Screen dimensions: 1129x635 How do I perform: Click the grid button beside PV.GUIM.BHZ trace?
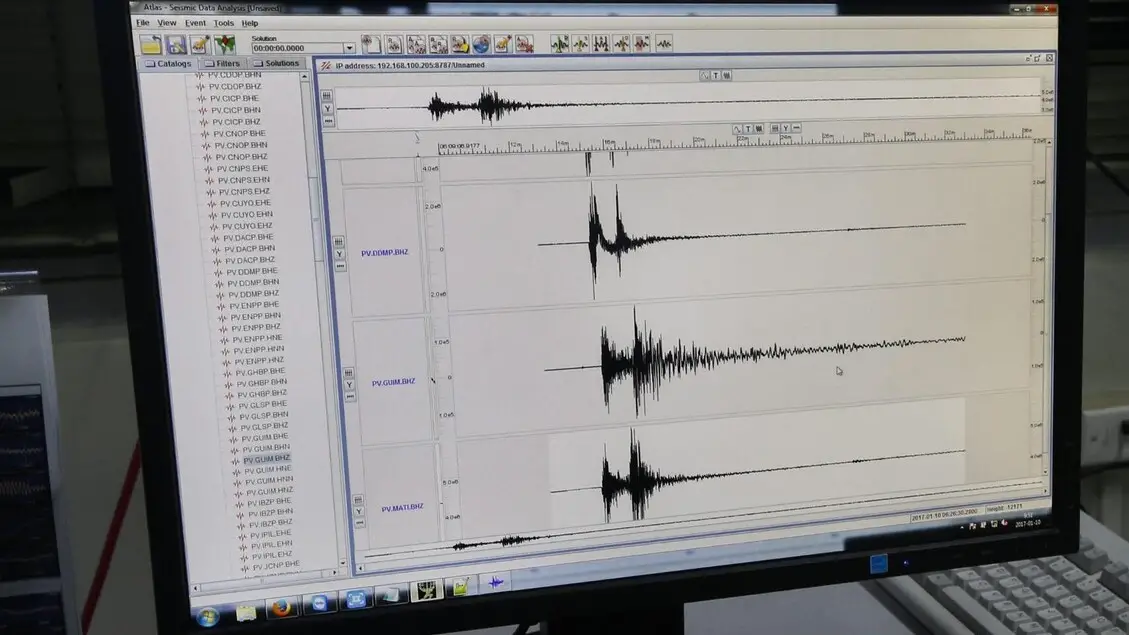coord(348,373)
